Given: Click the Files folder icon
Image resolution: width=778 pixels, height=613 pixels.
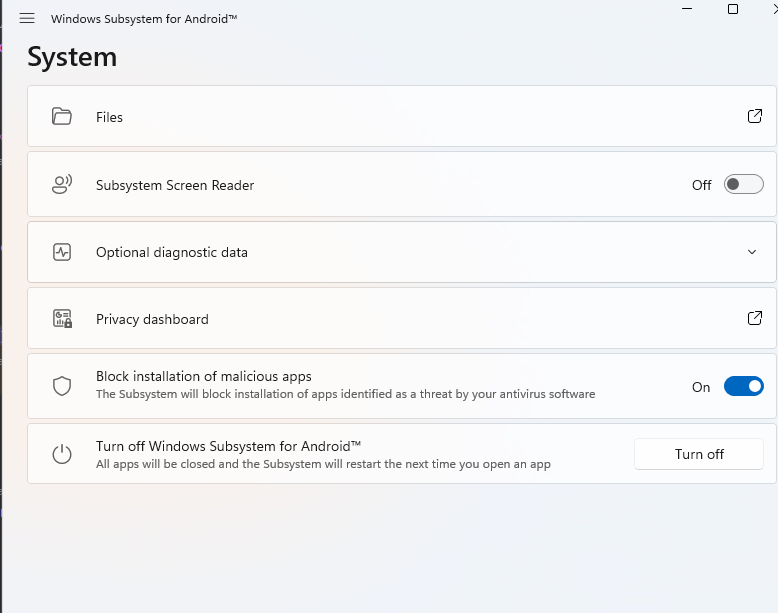Looking at the screenshot, I should coord(62,116).
